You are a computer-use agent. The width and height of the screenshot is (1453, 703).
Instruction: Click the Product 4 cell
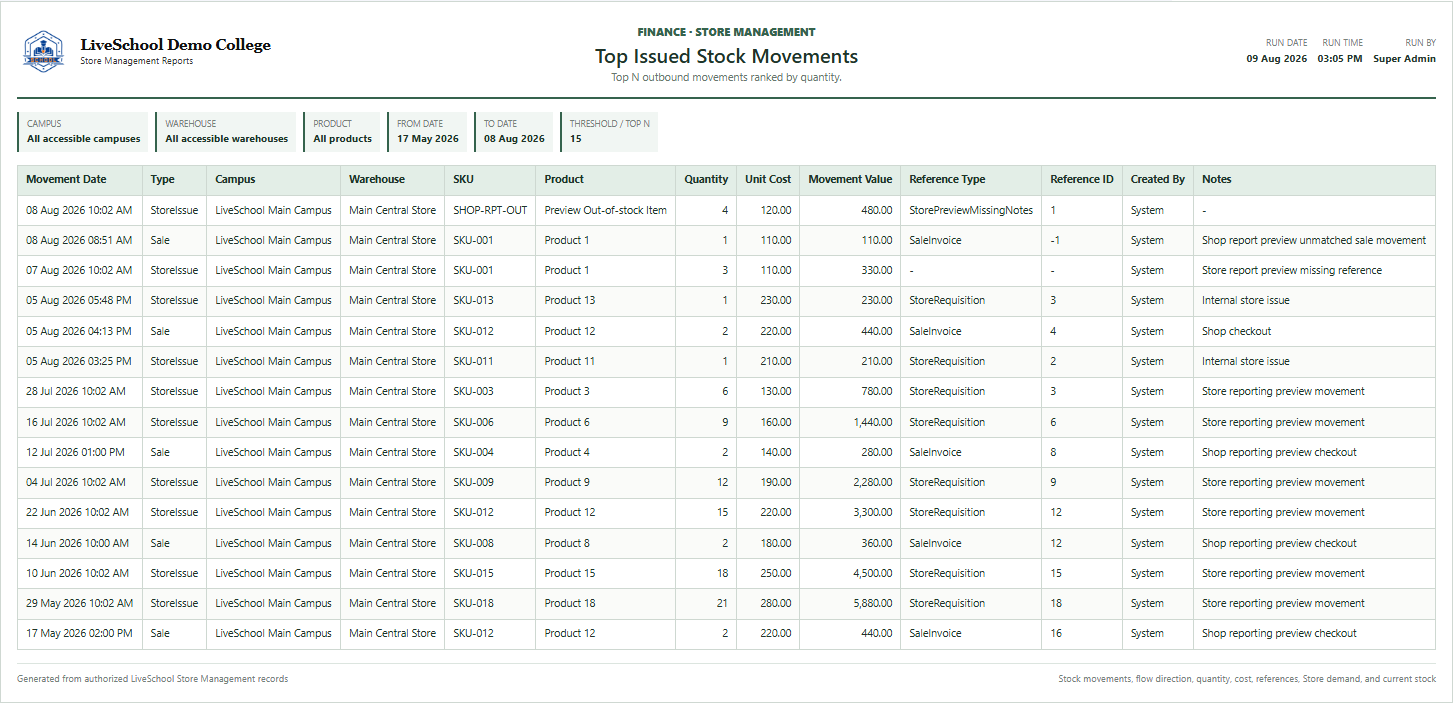pyautogui.click(x=606, y=453)
